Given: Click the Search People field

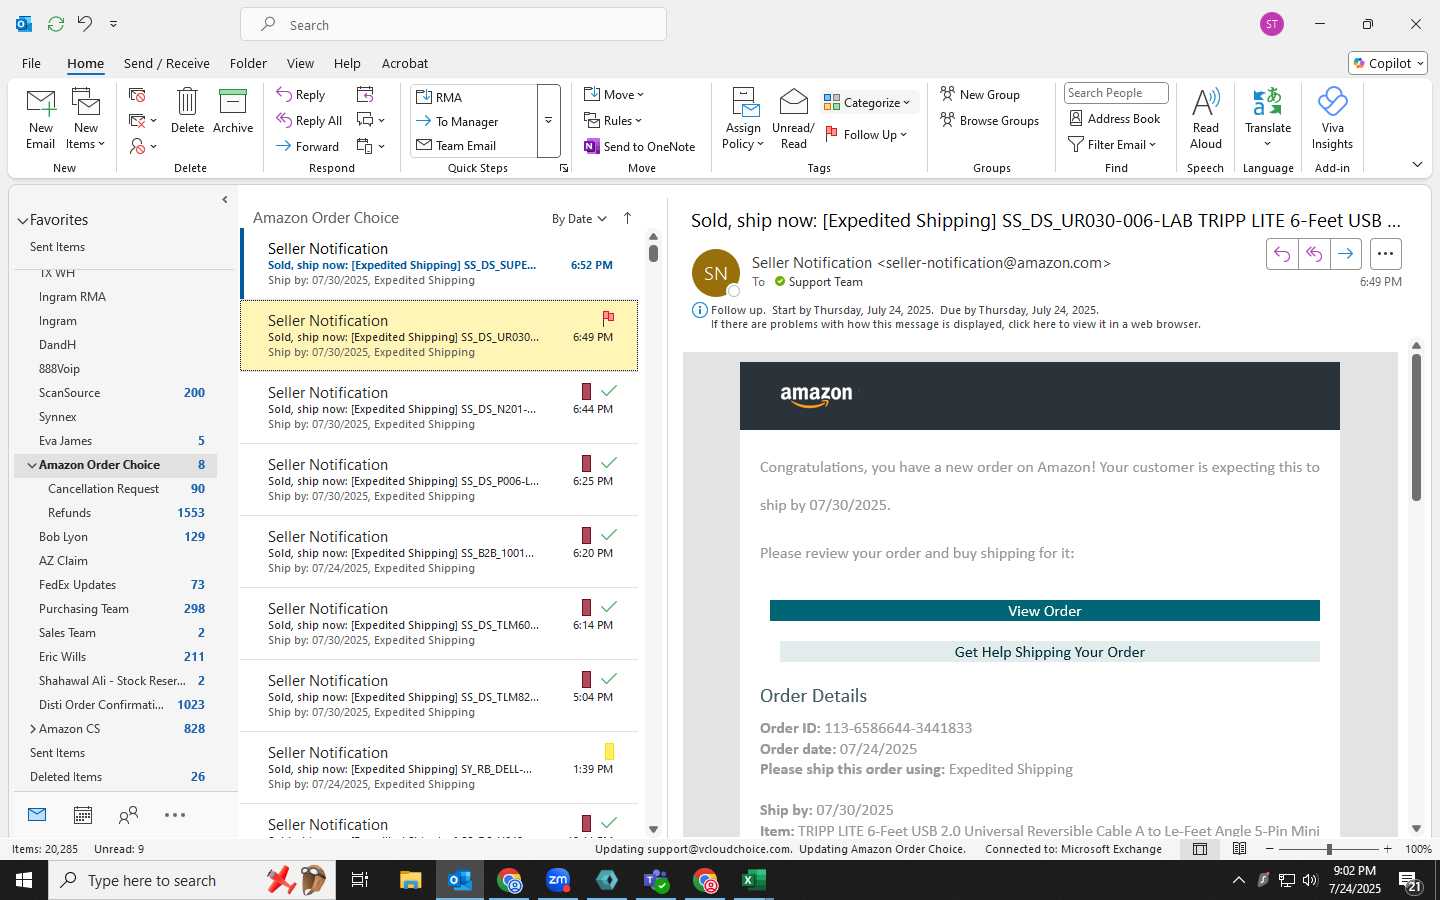Looking at the screenshot, I should tap(1116, 93).
